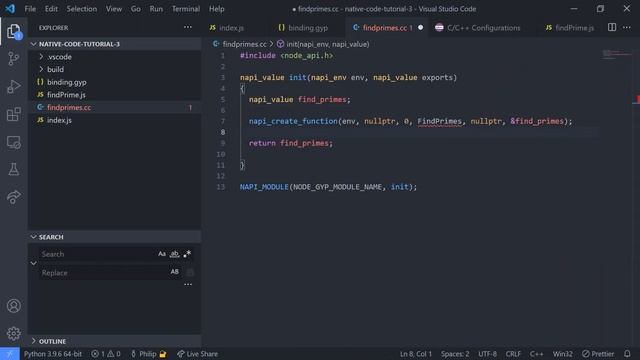The height and width of the screenshot is (360, 640).
Task: Select Win32 C++ configuration in status bar
Action: (x=562, y=354)
